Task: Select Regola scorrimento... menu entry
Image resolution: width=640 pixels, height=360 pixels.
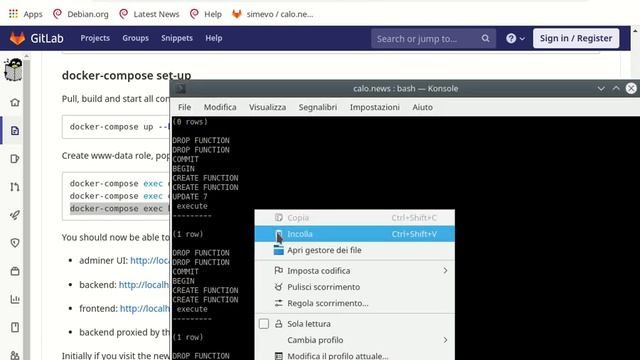Action: (355, 303)
